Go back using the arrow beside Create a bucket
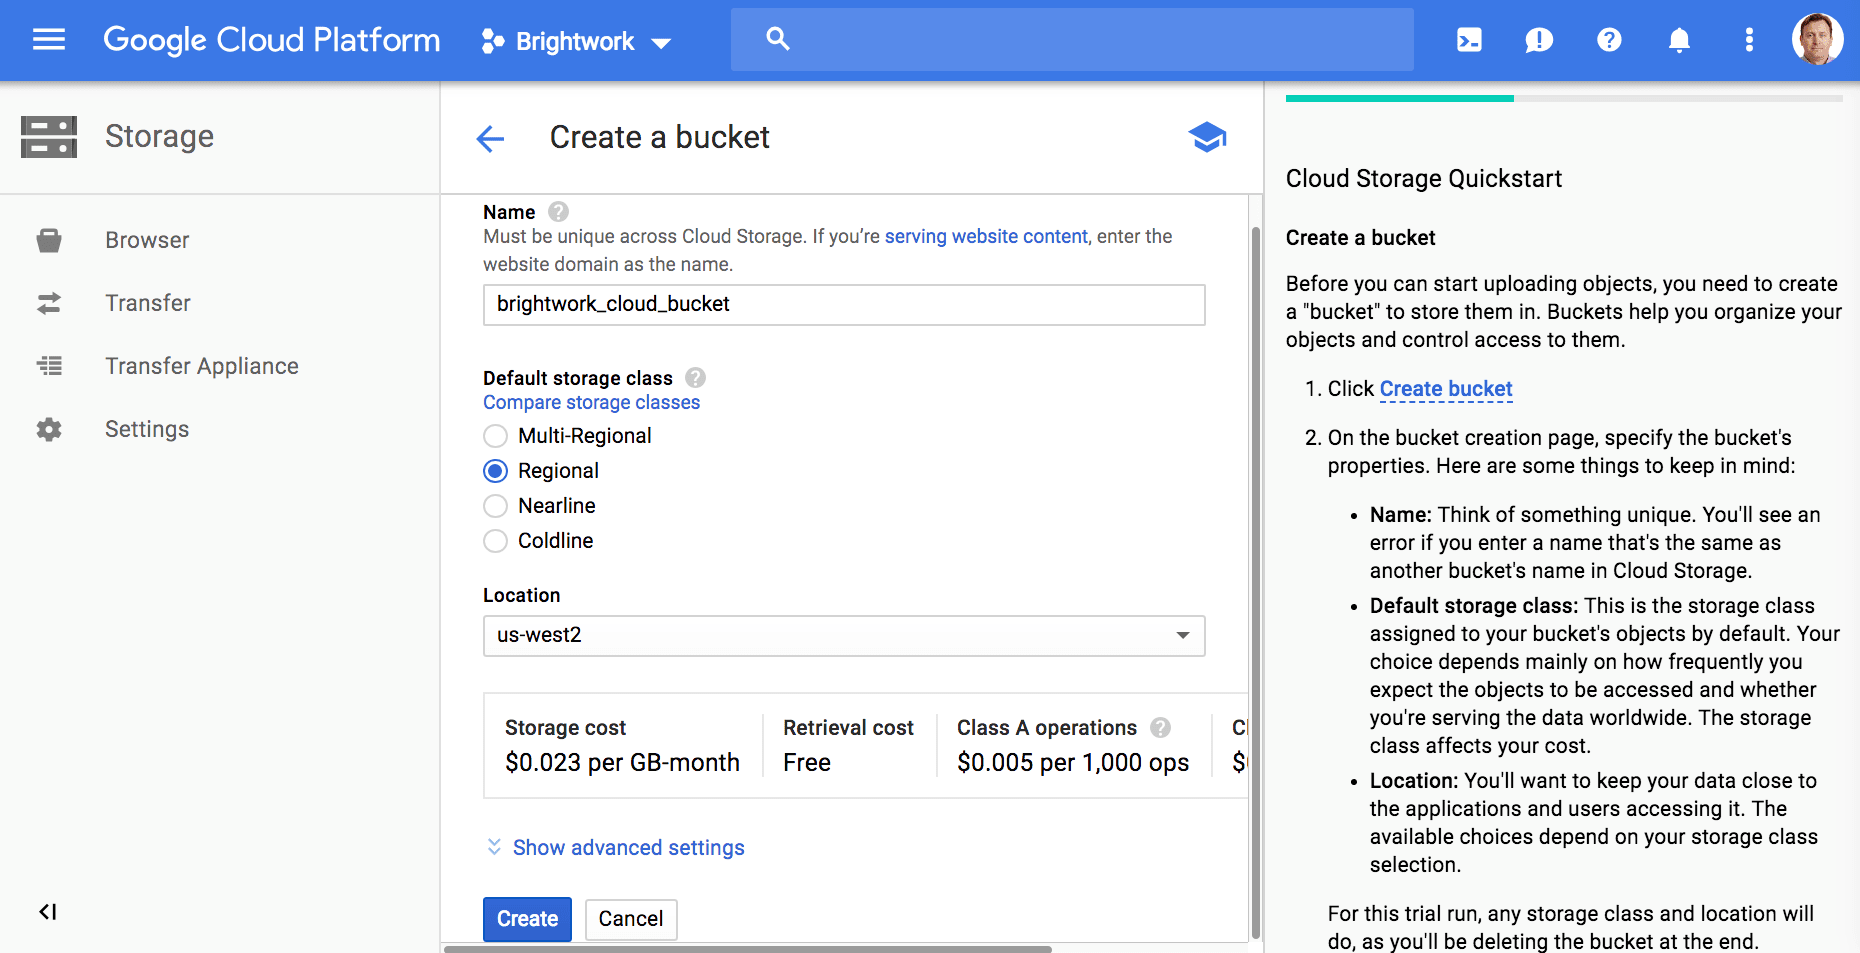Screen dimensions: 1860x953 [491, 138]
